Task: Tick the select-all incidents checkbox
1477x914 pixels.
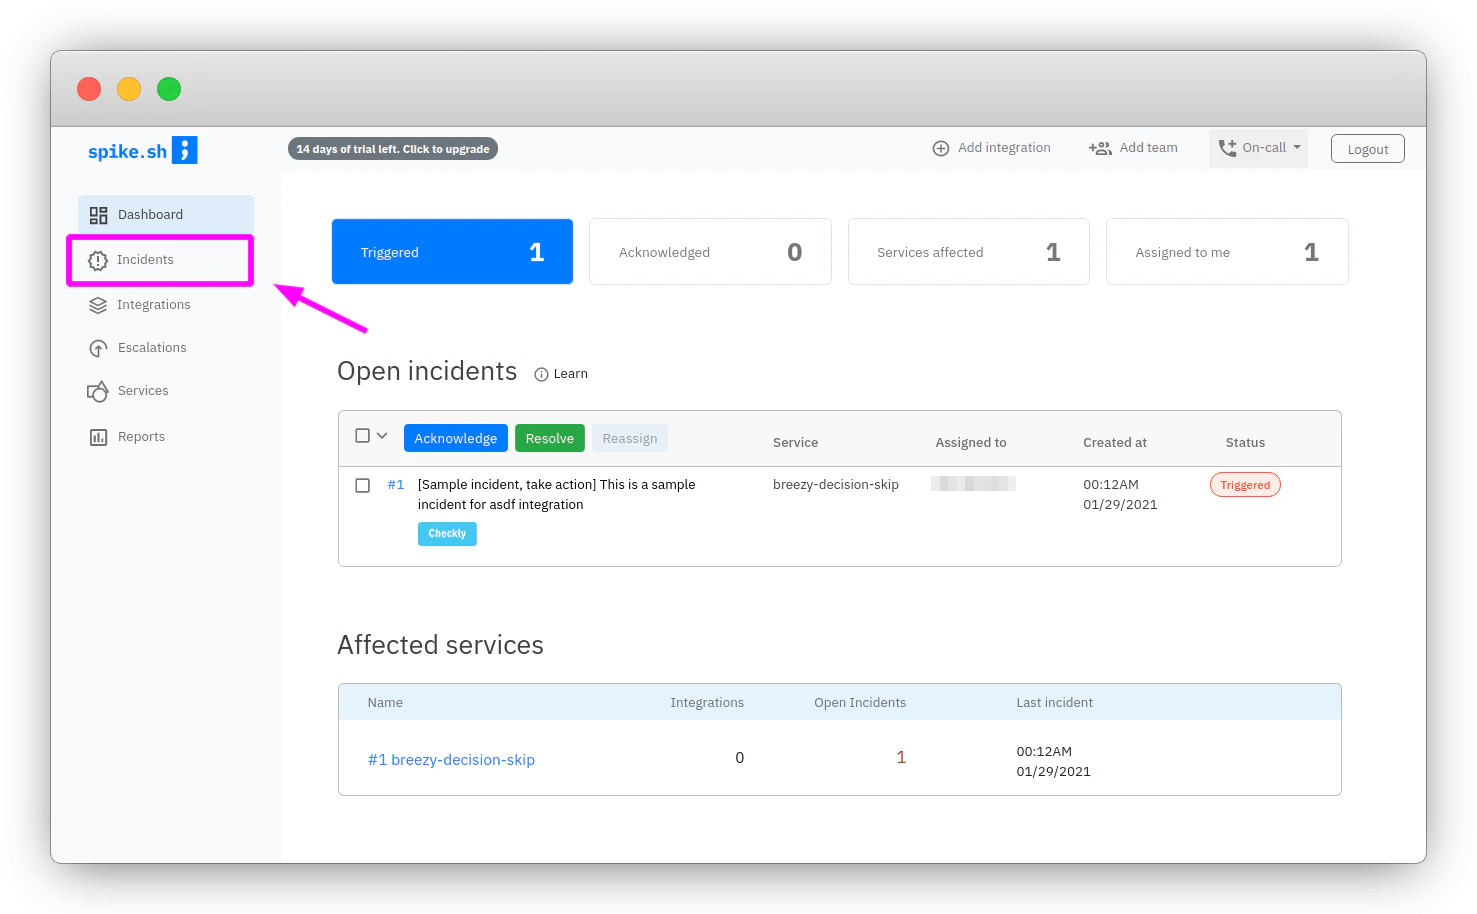Action: click(363, 436)
